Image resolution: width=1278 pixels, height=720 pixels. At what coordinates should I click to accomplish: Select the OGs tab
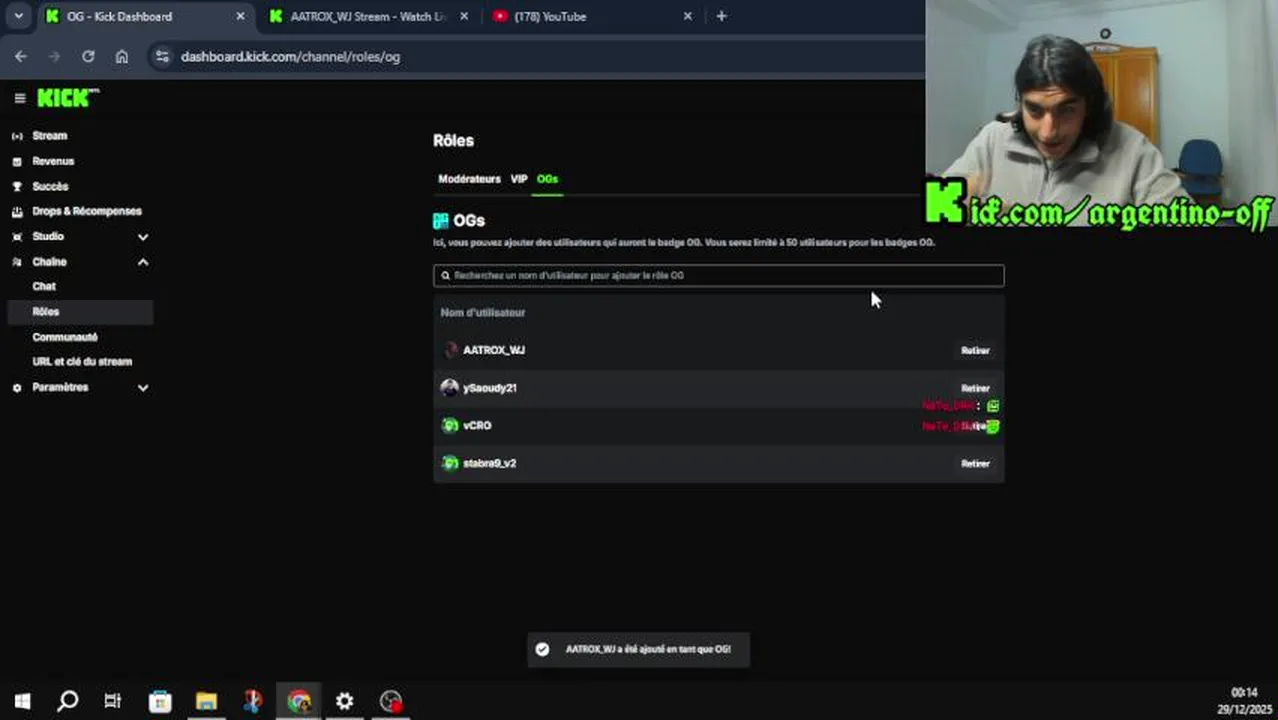click(x=547, y=179)
